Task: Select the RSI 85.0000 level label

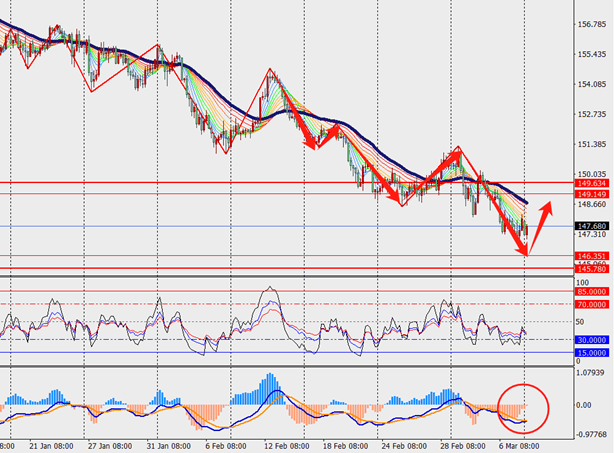Action: [x=592, y=291]
